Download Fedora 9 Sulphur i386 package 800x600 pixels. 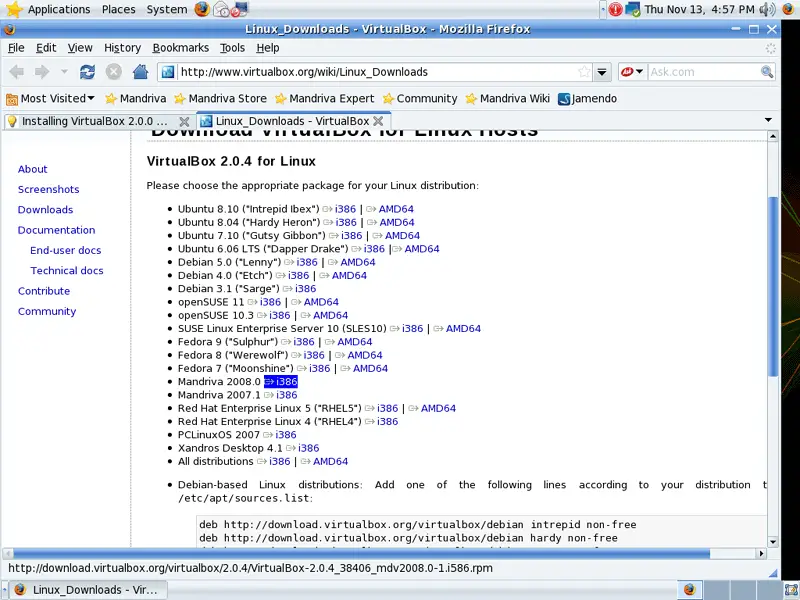tap(304, 342)
